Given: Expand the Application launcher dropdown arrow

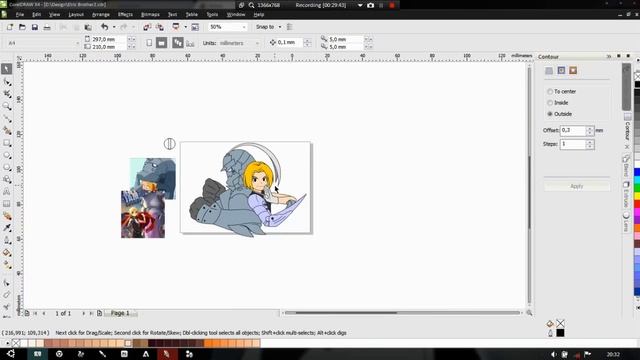Looking at the screenshot, I should point(185,27).
